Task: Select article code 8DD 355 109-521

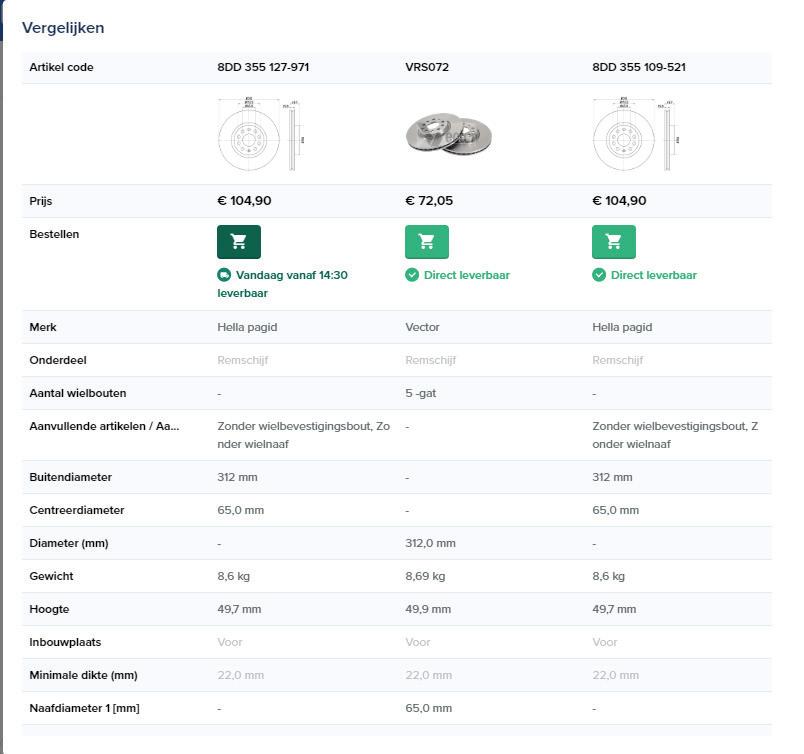Action: [639, 67]
